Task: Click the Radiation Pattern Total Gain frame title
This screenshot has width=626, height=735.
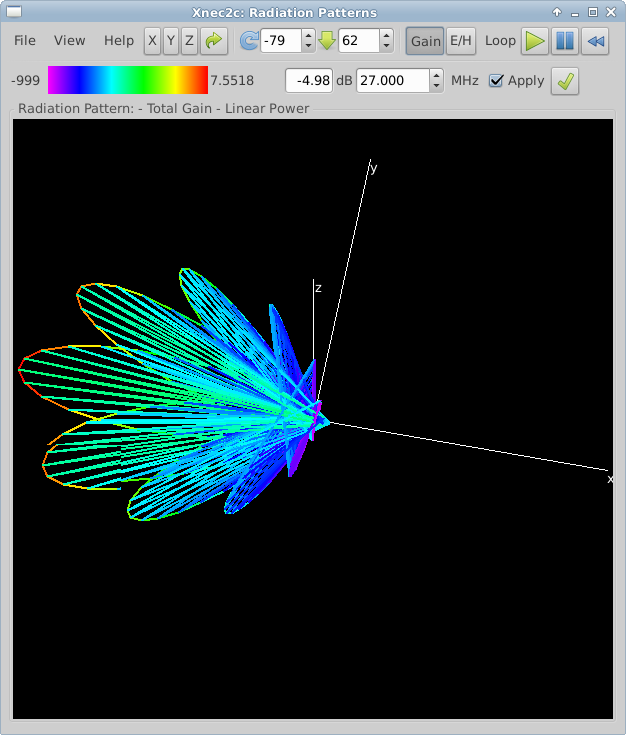Action: click(x=163, y=108)
